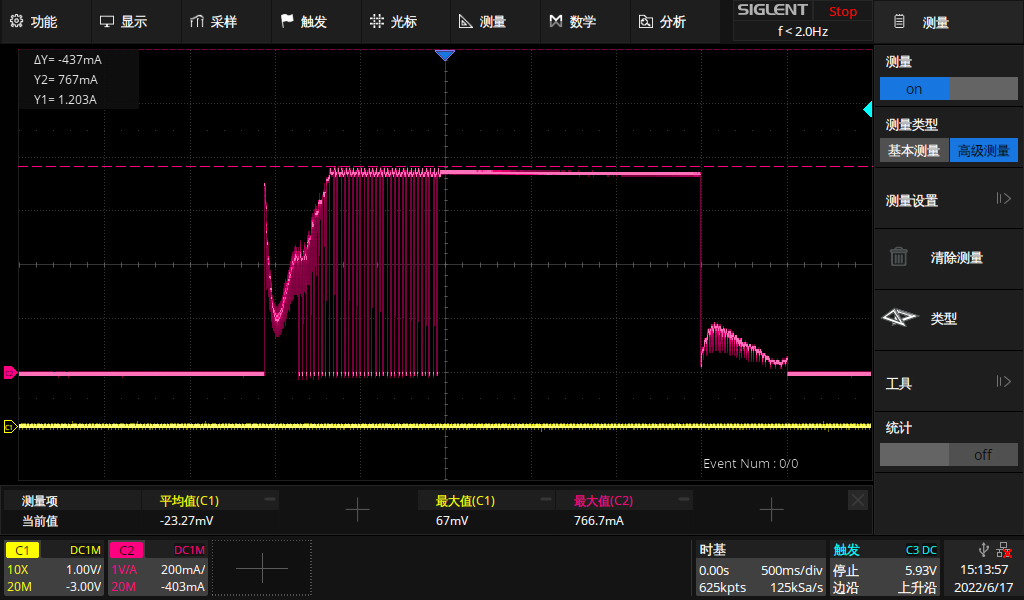Click the blue trigger position marker
Image resolution: width=1024 pixels, height=600 pixels.
pyautogui.click(x=444, y=55)
